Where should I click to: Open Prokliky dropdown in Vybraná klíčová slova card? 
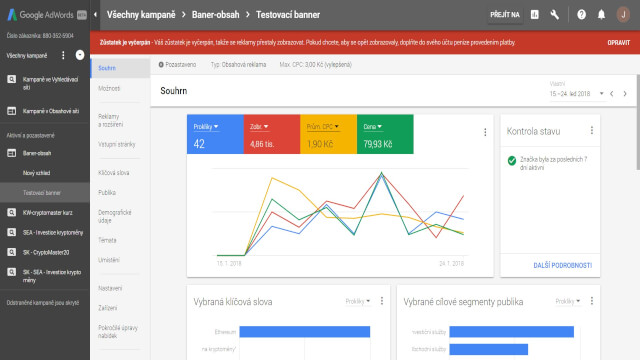[x=358, y=301]
